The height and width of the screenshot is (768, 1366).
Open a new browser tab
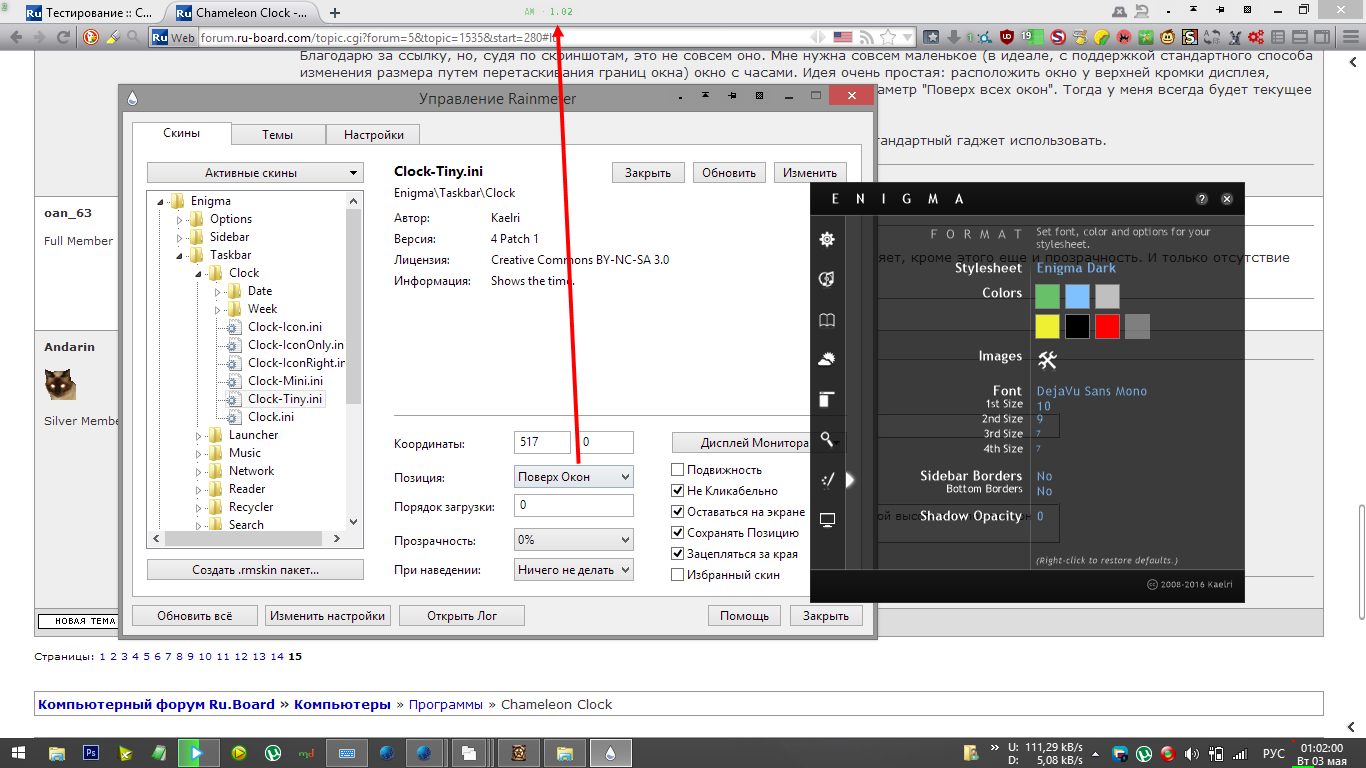335,13
